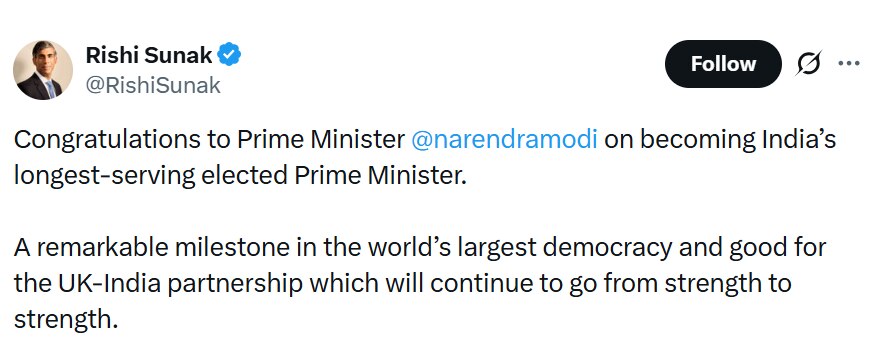Click the Rishi Sunak display name

(x=149, y=55)
